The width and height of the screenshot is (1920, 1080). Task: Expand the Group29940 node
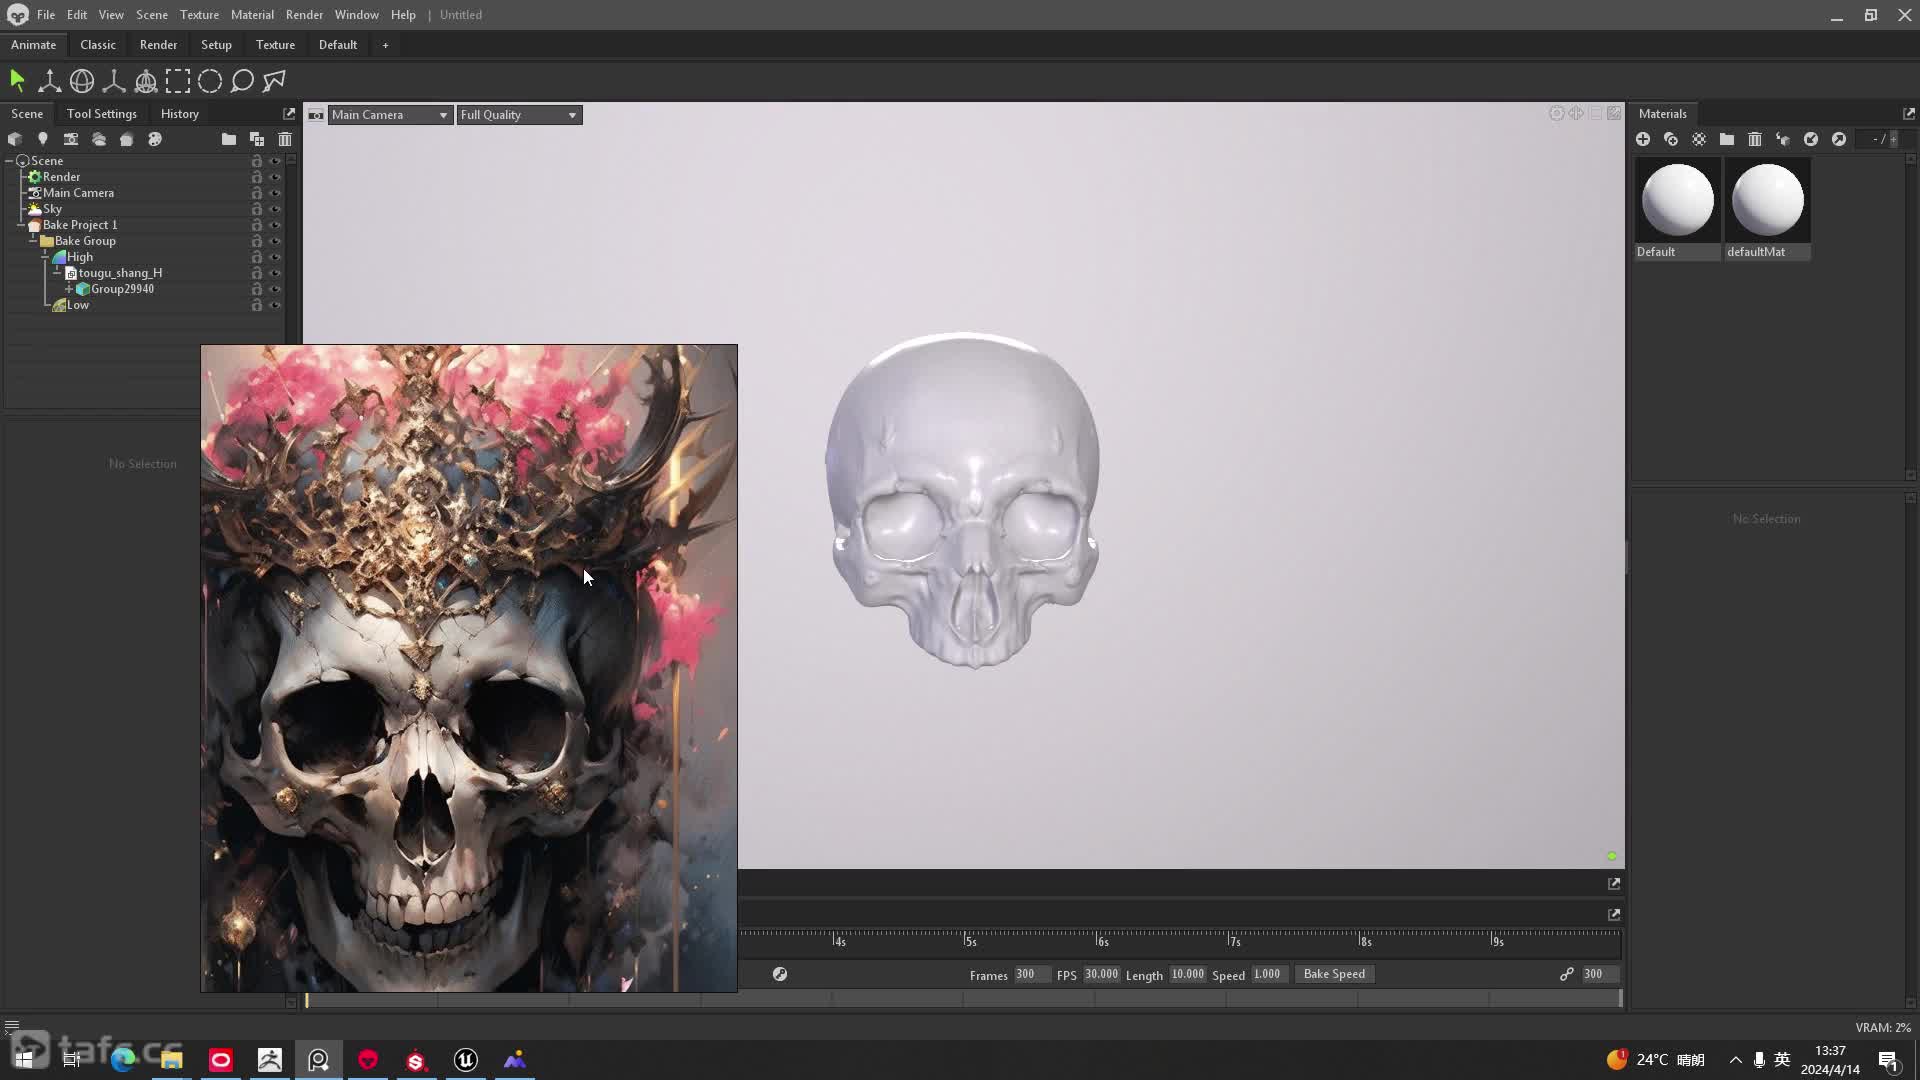tap(69, 289)
